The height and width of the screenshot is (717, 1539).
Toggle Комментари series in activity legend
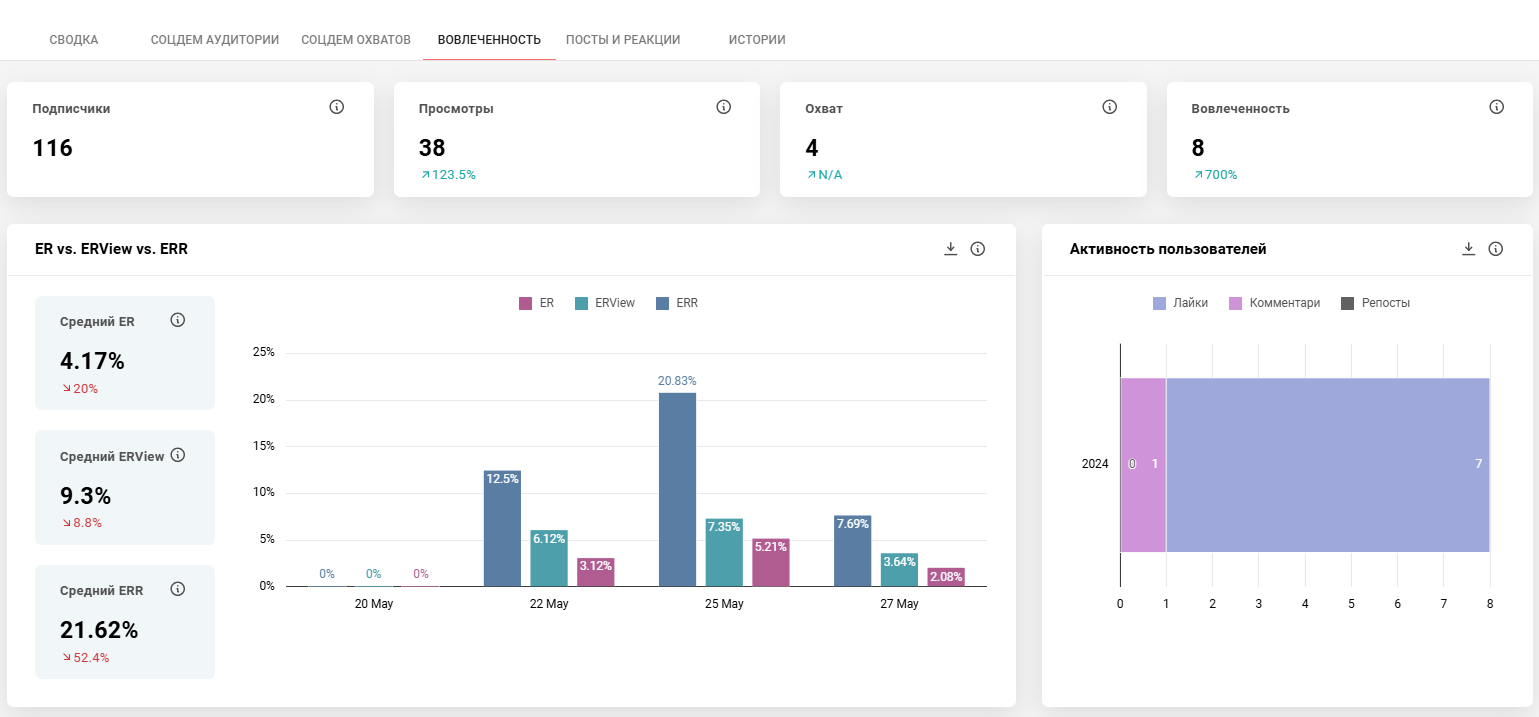coord(1274,303)
